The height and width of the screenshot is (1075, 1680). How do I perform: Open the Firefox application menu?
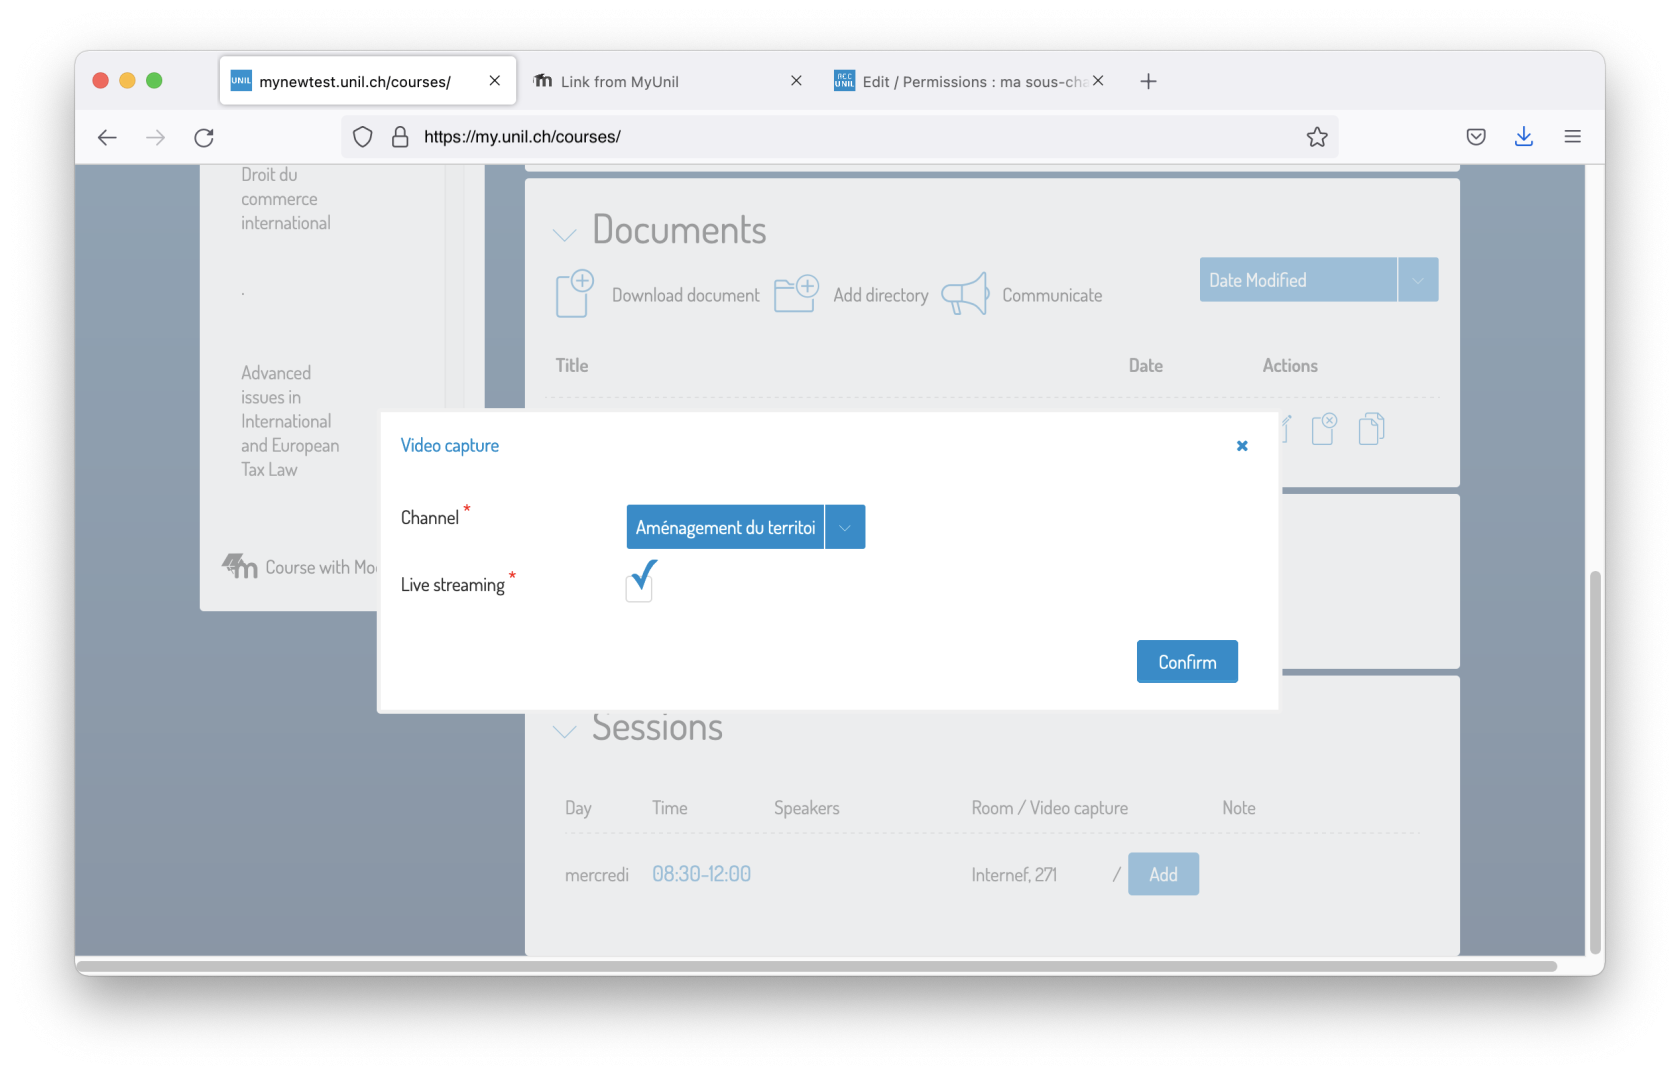point(1572,137)
